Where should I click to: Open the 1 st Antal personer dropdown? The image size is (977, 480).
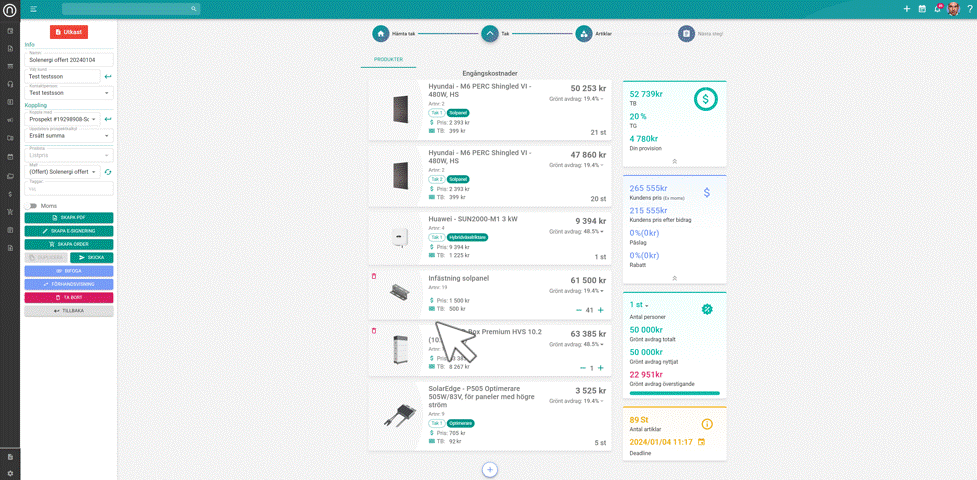point(639,305)
